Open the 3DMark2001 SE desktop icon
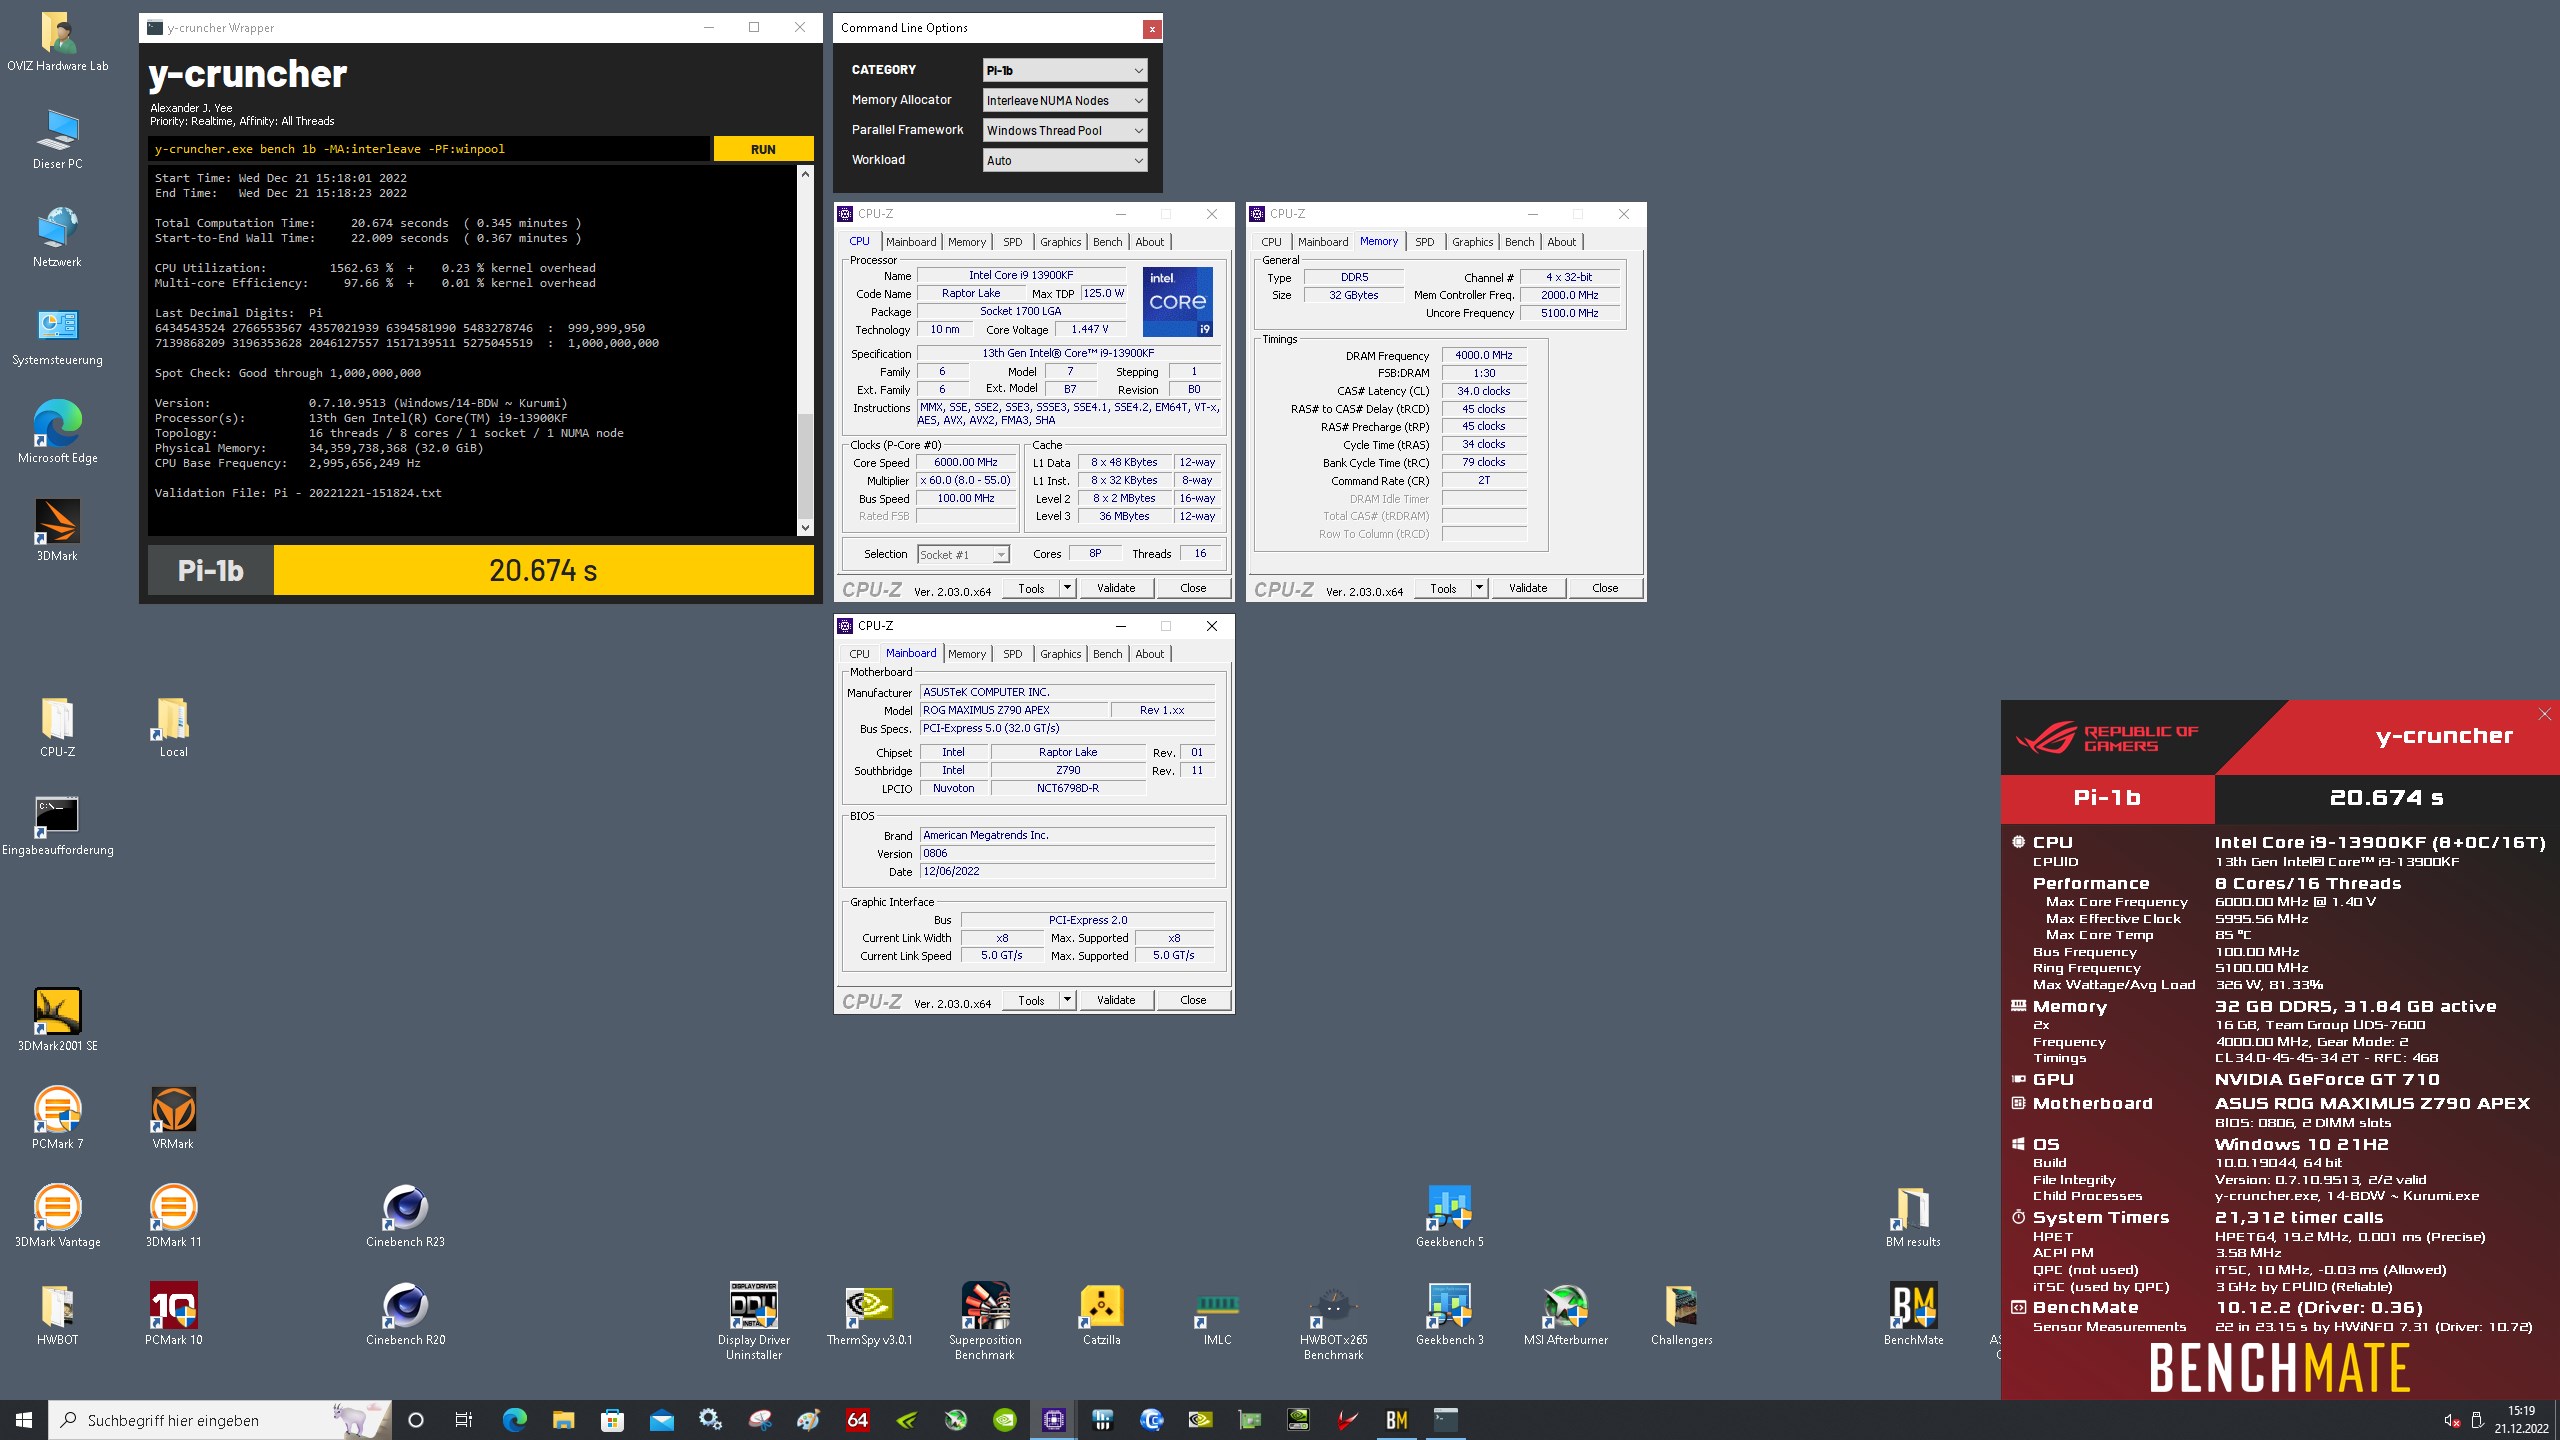Screen dimensions: 2560x1440 click(x=57, y=1020)
